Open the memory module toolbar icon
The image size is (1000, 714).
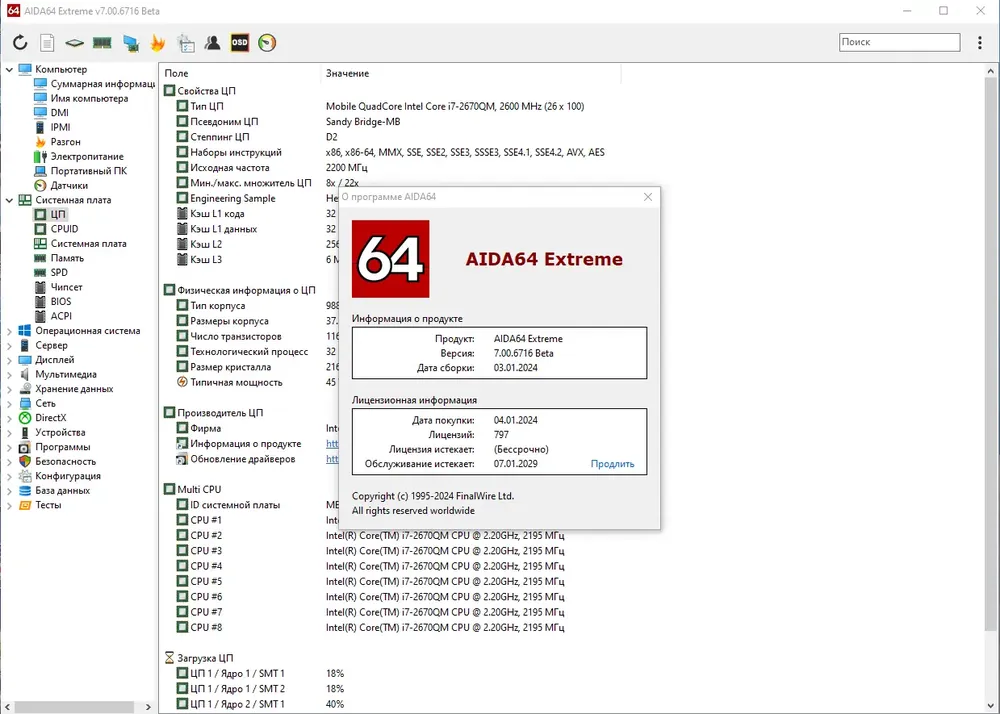(x=102, y=43)
